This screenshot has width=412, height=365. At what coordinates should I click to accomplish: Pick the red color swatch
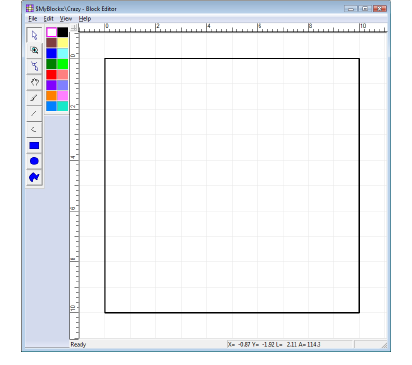click(x=51, y=74)
